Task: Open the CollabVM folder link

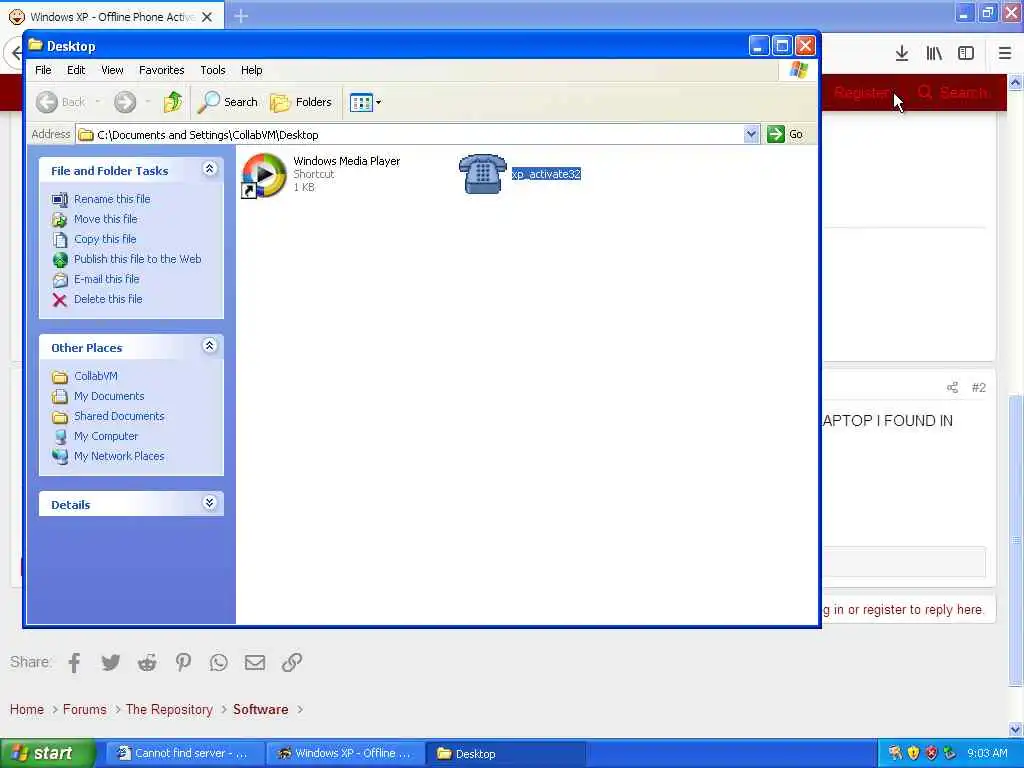Action: tap(95, 376)
